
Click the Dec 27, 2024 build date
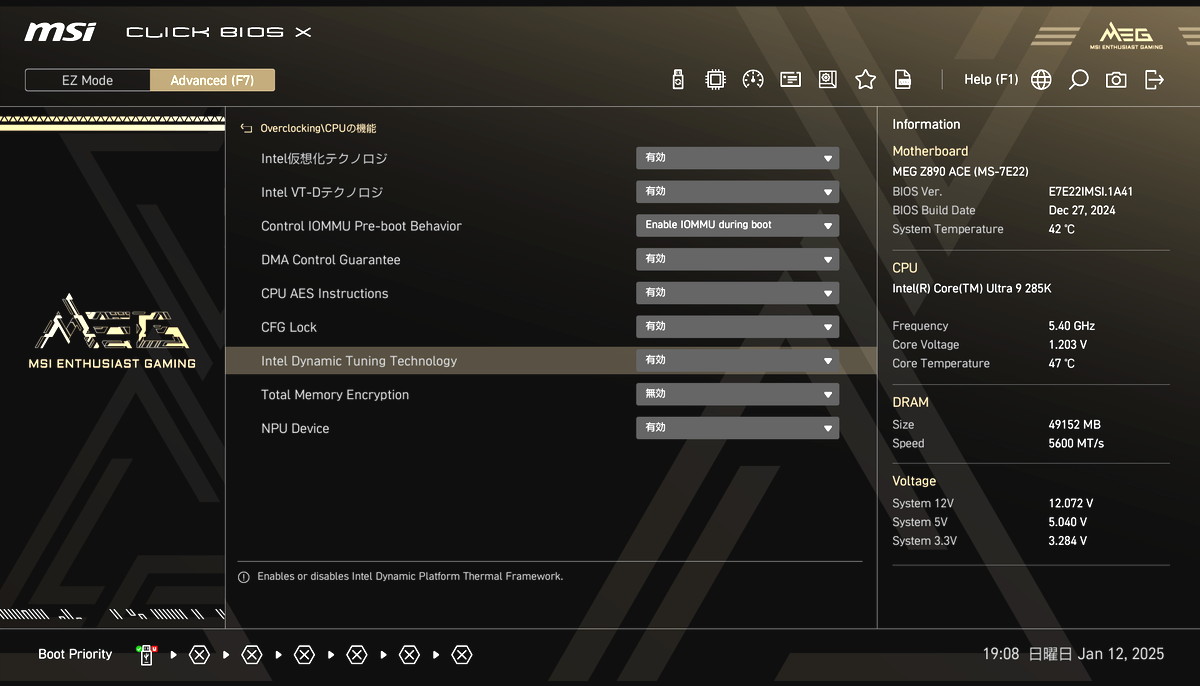coord(1081,210)
